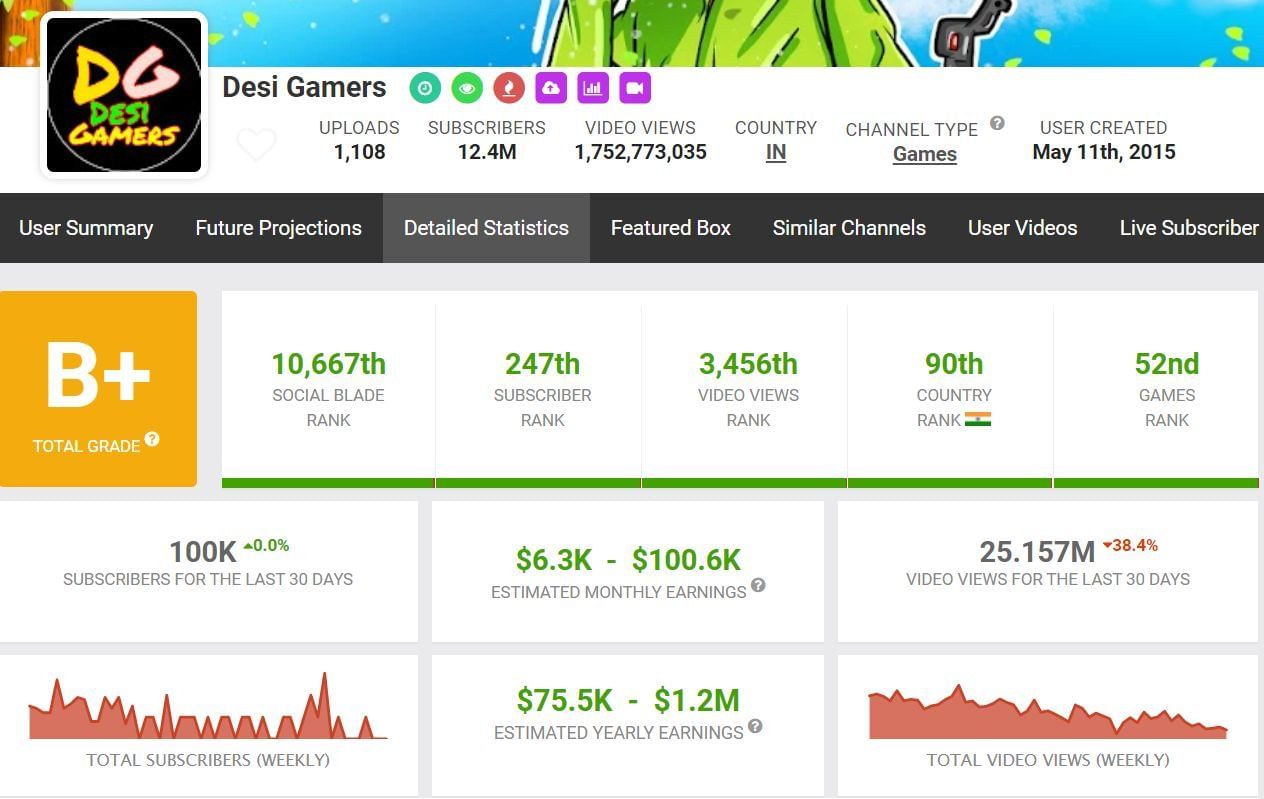Click the purple video camera badge icon
Screen dimensions: 1264x799
(634, 88)
